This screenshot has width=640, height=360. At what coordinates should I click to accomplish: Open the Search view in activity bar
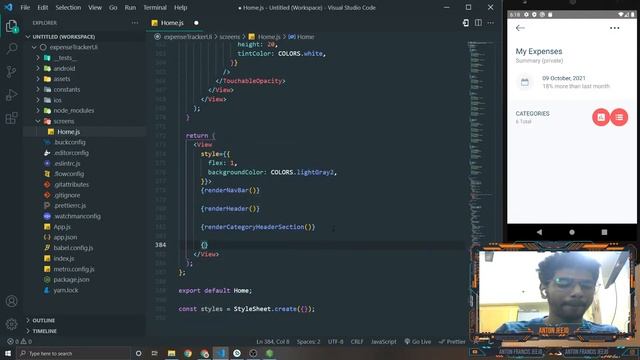click(11, 49)
